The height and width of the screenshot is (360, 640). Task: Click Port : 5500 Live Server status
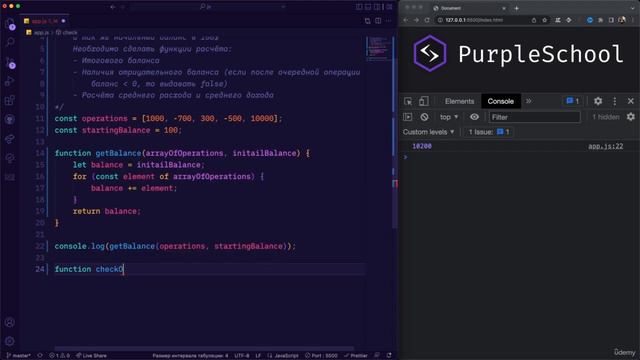tap(321, 356)
